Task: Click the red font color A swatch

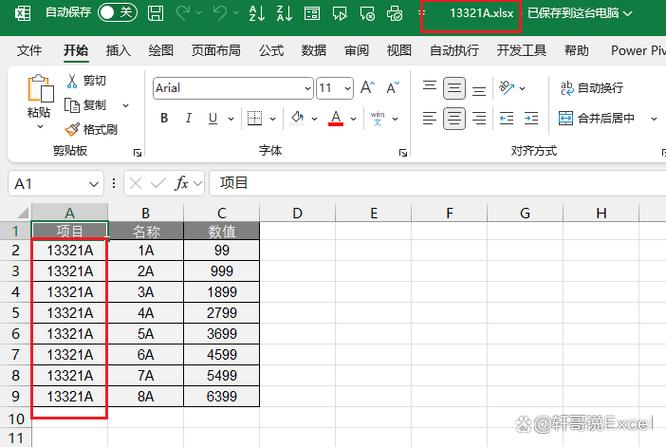Action: click(x=336, y=118)
